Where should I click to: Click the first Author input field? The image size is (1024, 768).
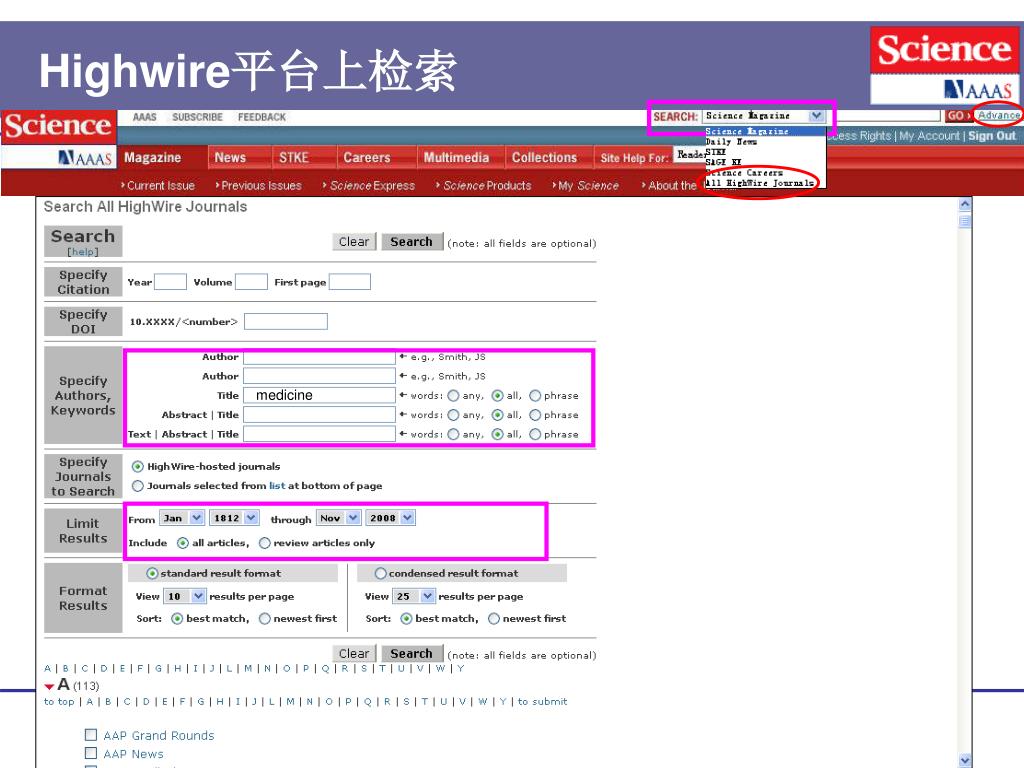(319, 357)
